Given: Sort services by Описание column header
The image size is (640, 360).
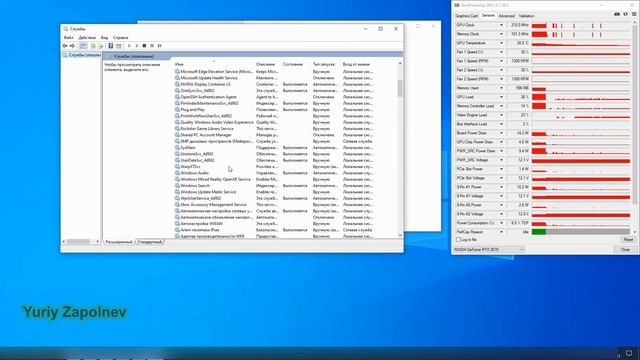Looking at the screenshot, I should pyautogui.click(x=267, y=64).
